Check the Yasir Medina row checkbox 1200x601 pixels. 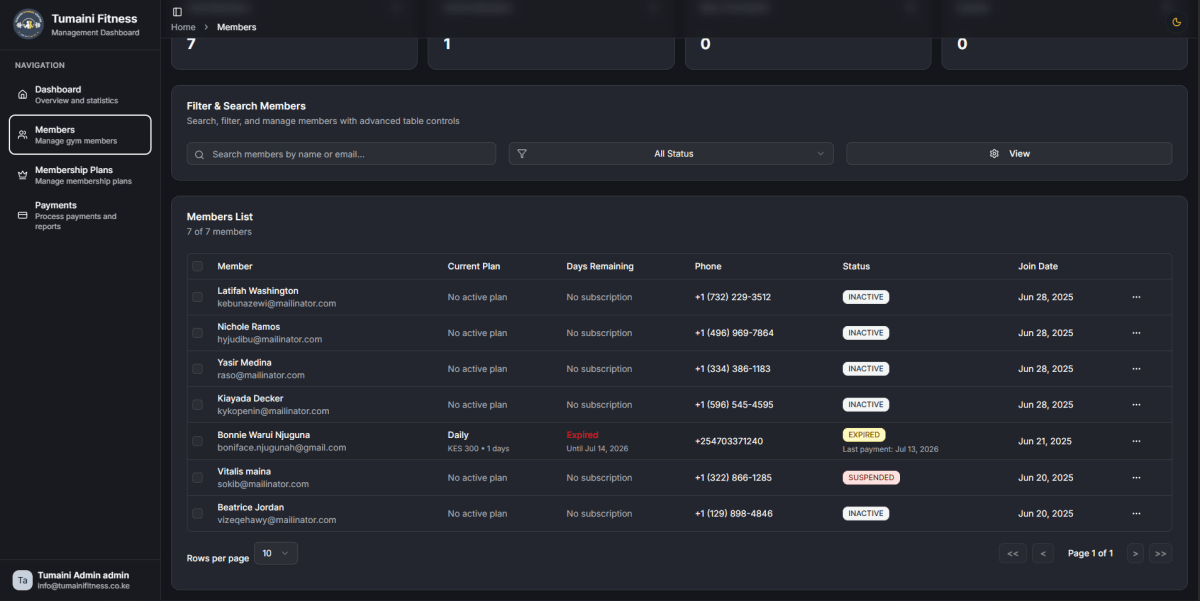197,369
